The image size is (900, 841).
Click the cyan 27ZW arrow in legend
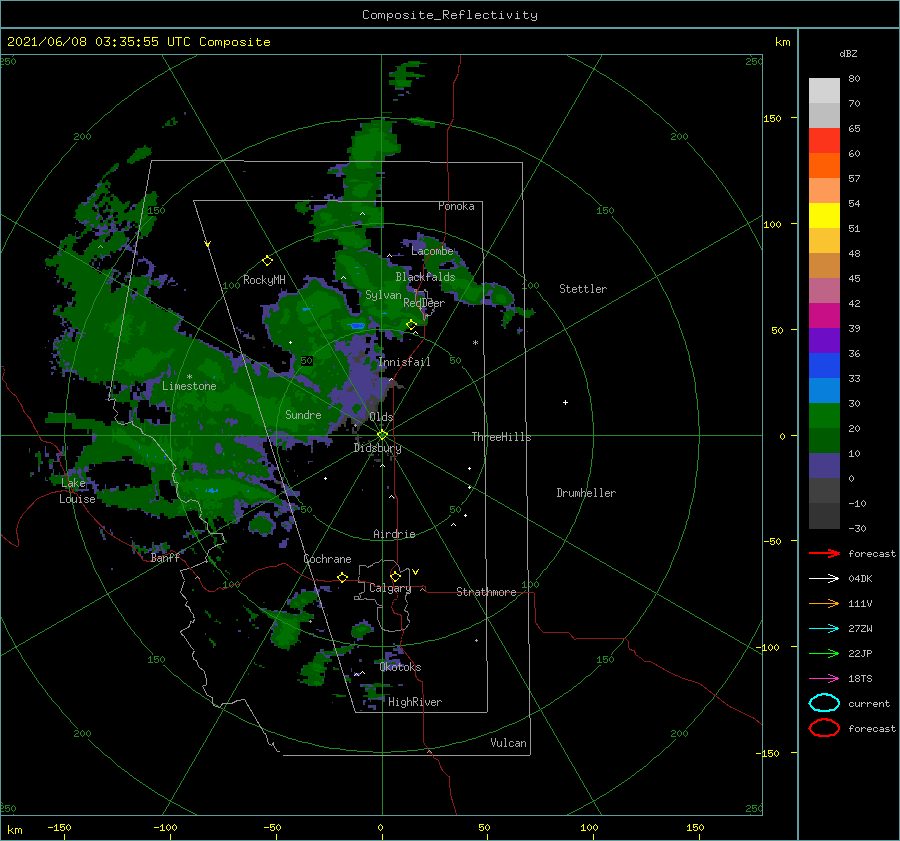coord(824,629)
